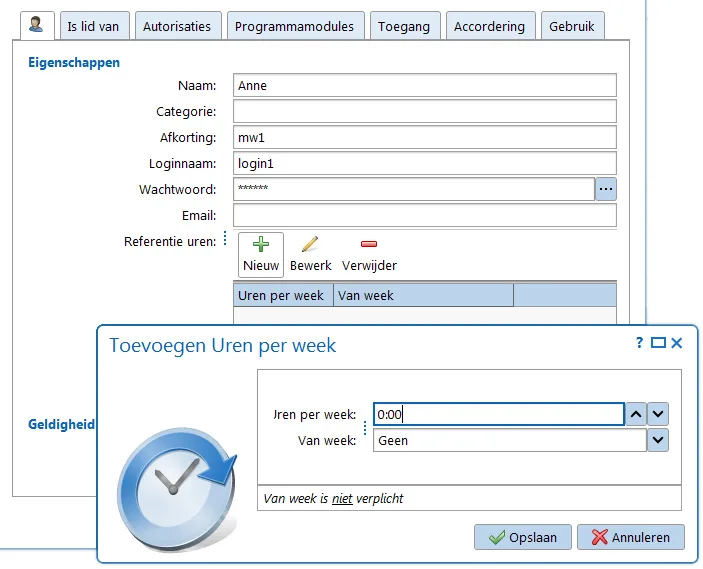This screenshot has height=569, width=703.
Task: Expand the Van week dropdown arrow
Action: click(658, 440)
